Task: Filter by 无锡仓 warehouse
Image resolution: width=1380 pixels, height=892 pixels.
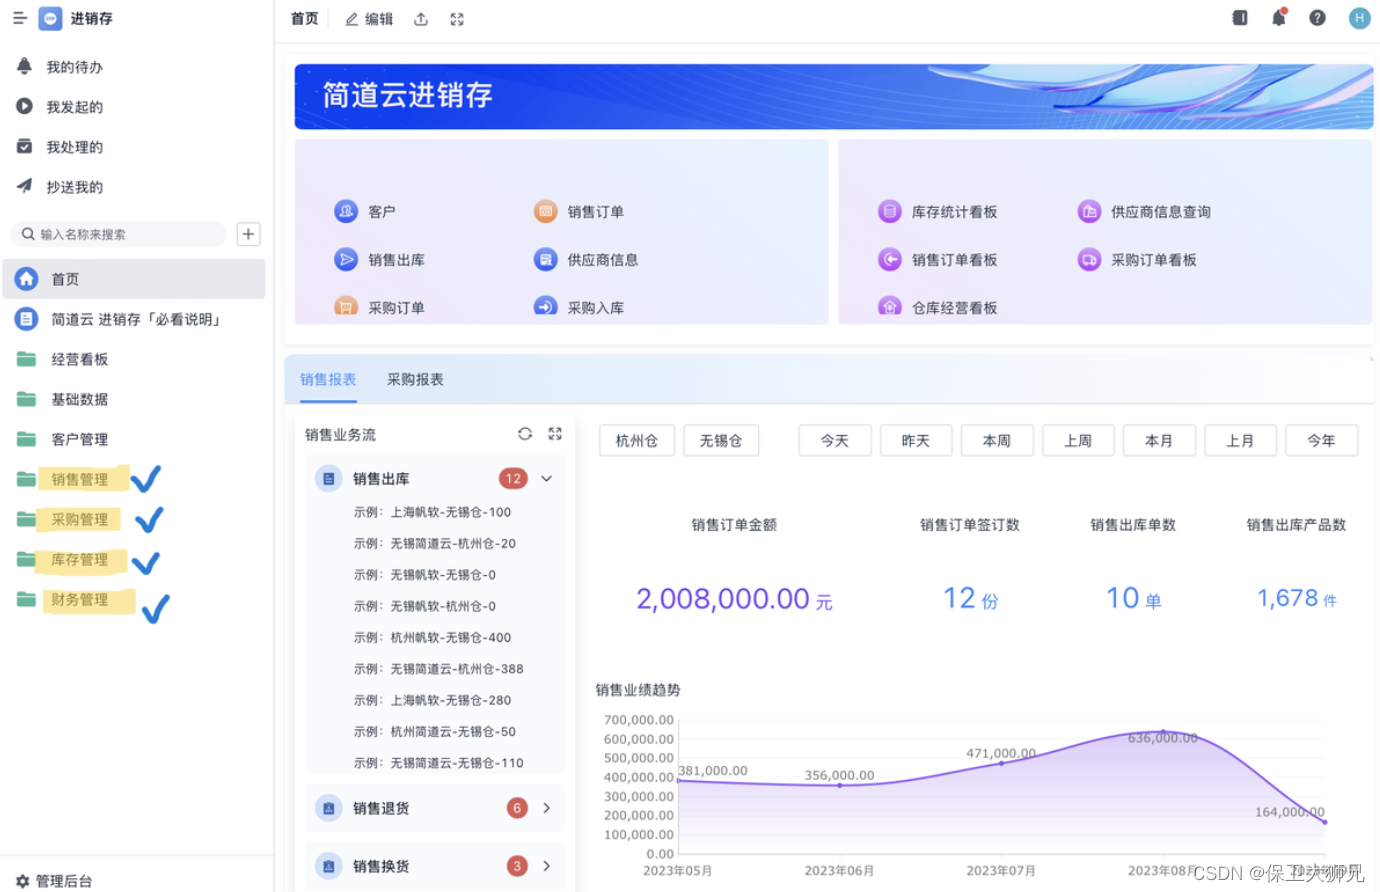Action: [721, 440]
